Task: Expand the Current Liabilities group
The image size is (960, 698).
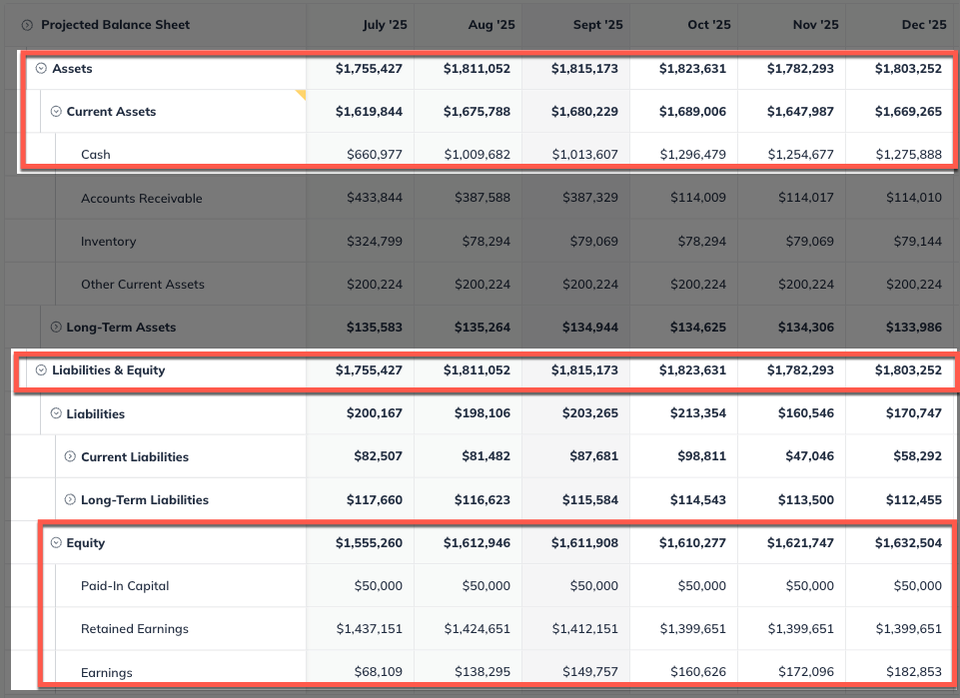Action: 70,456
